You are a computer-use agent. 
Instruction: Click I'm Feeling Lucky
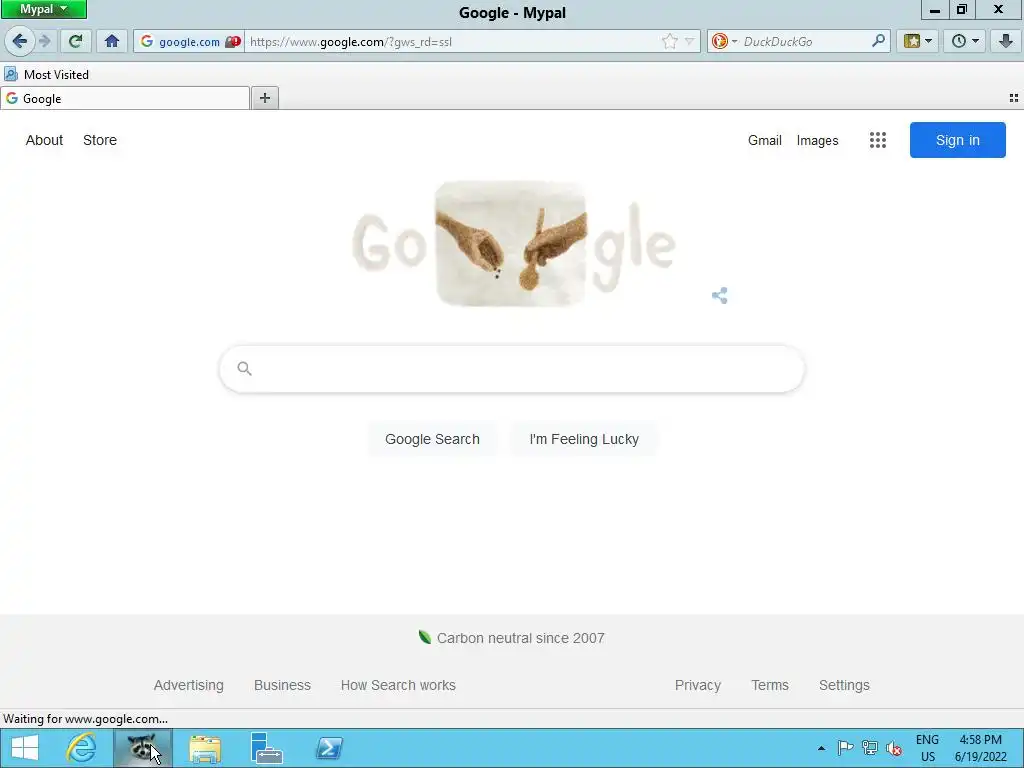coord(584,439)
